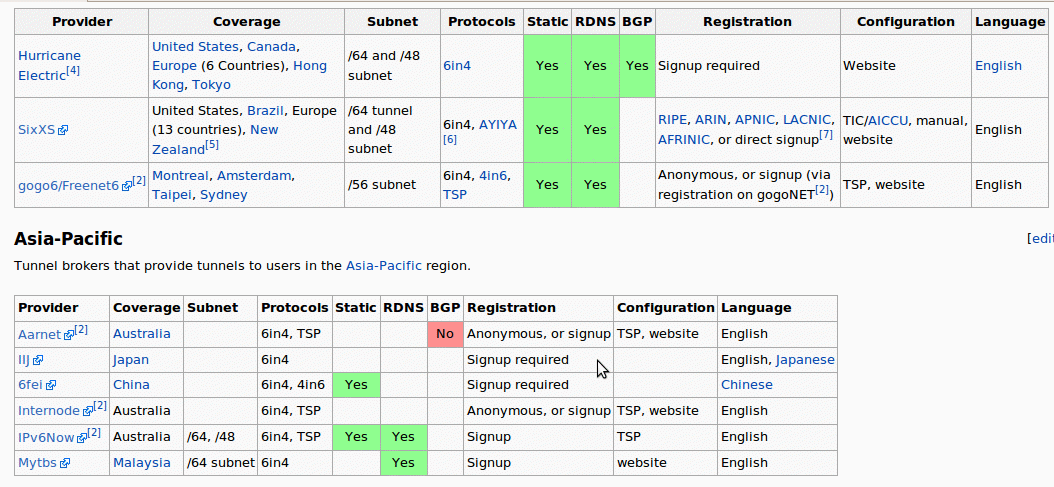The height and width of the screenshot is (487, 1054).
Task: Open the AICCU configuration link
Action: (x=889, y=121)
